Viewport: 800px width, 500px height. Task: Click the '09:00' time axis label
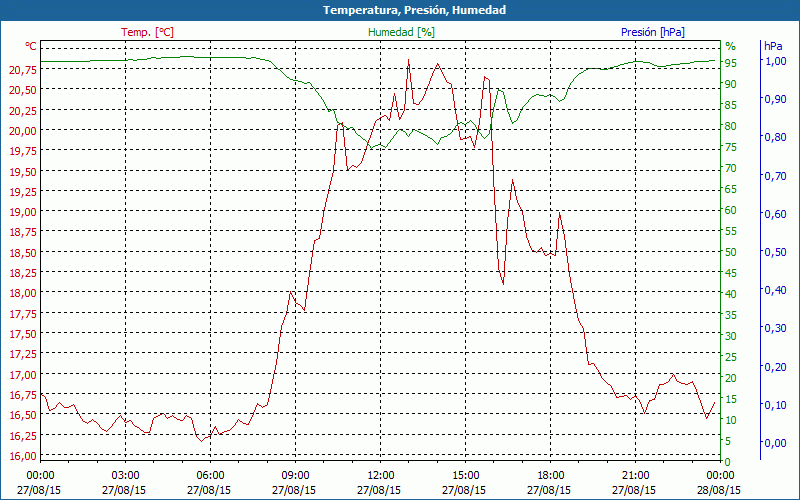295,476
